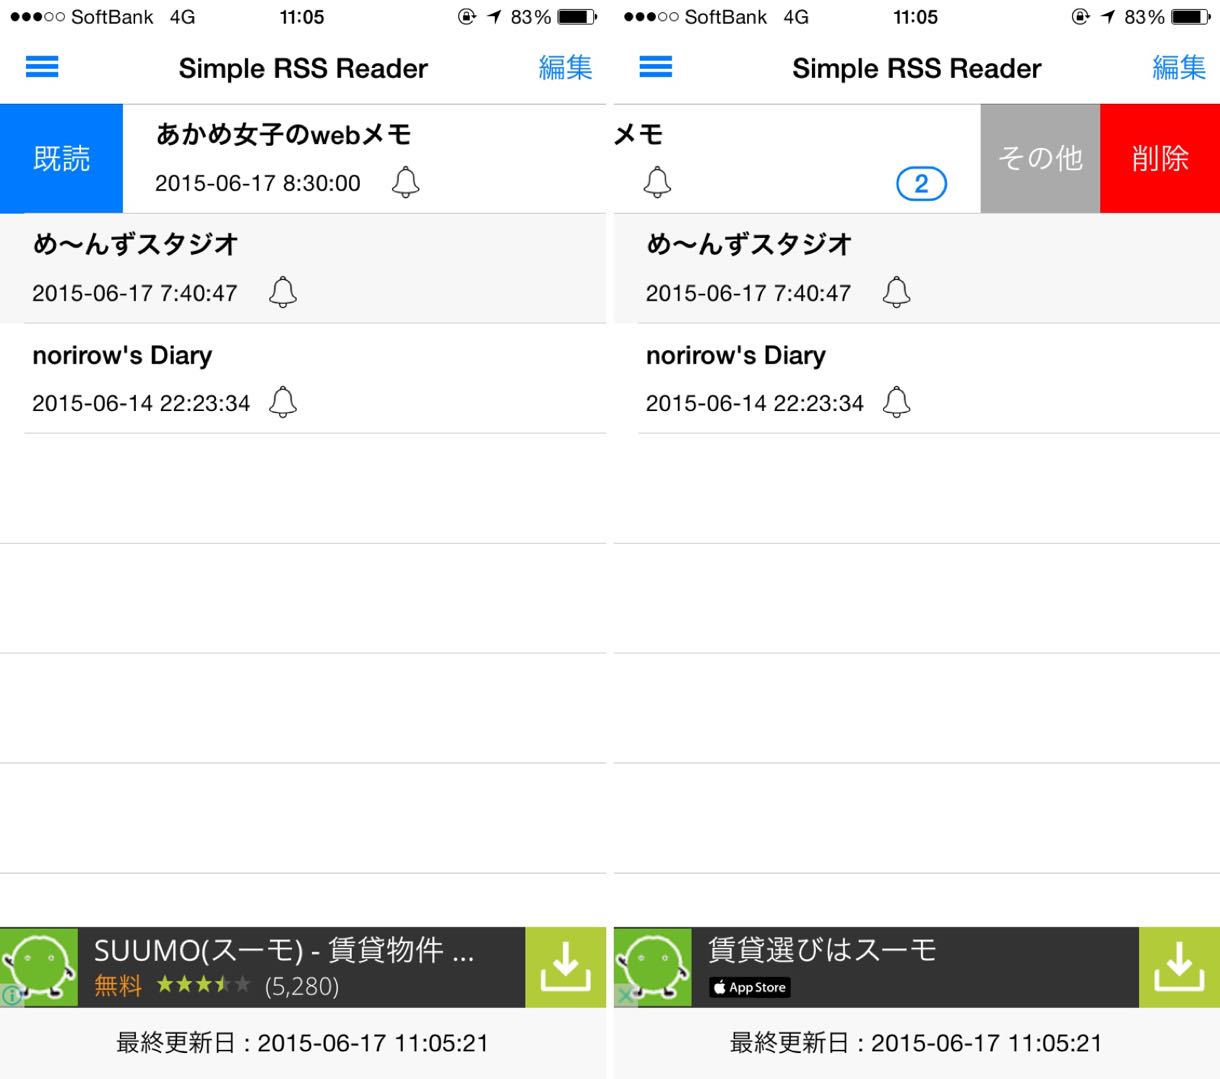Delete feed with red 削除 button

tap(1160, 158)
